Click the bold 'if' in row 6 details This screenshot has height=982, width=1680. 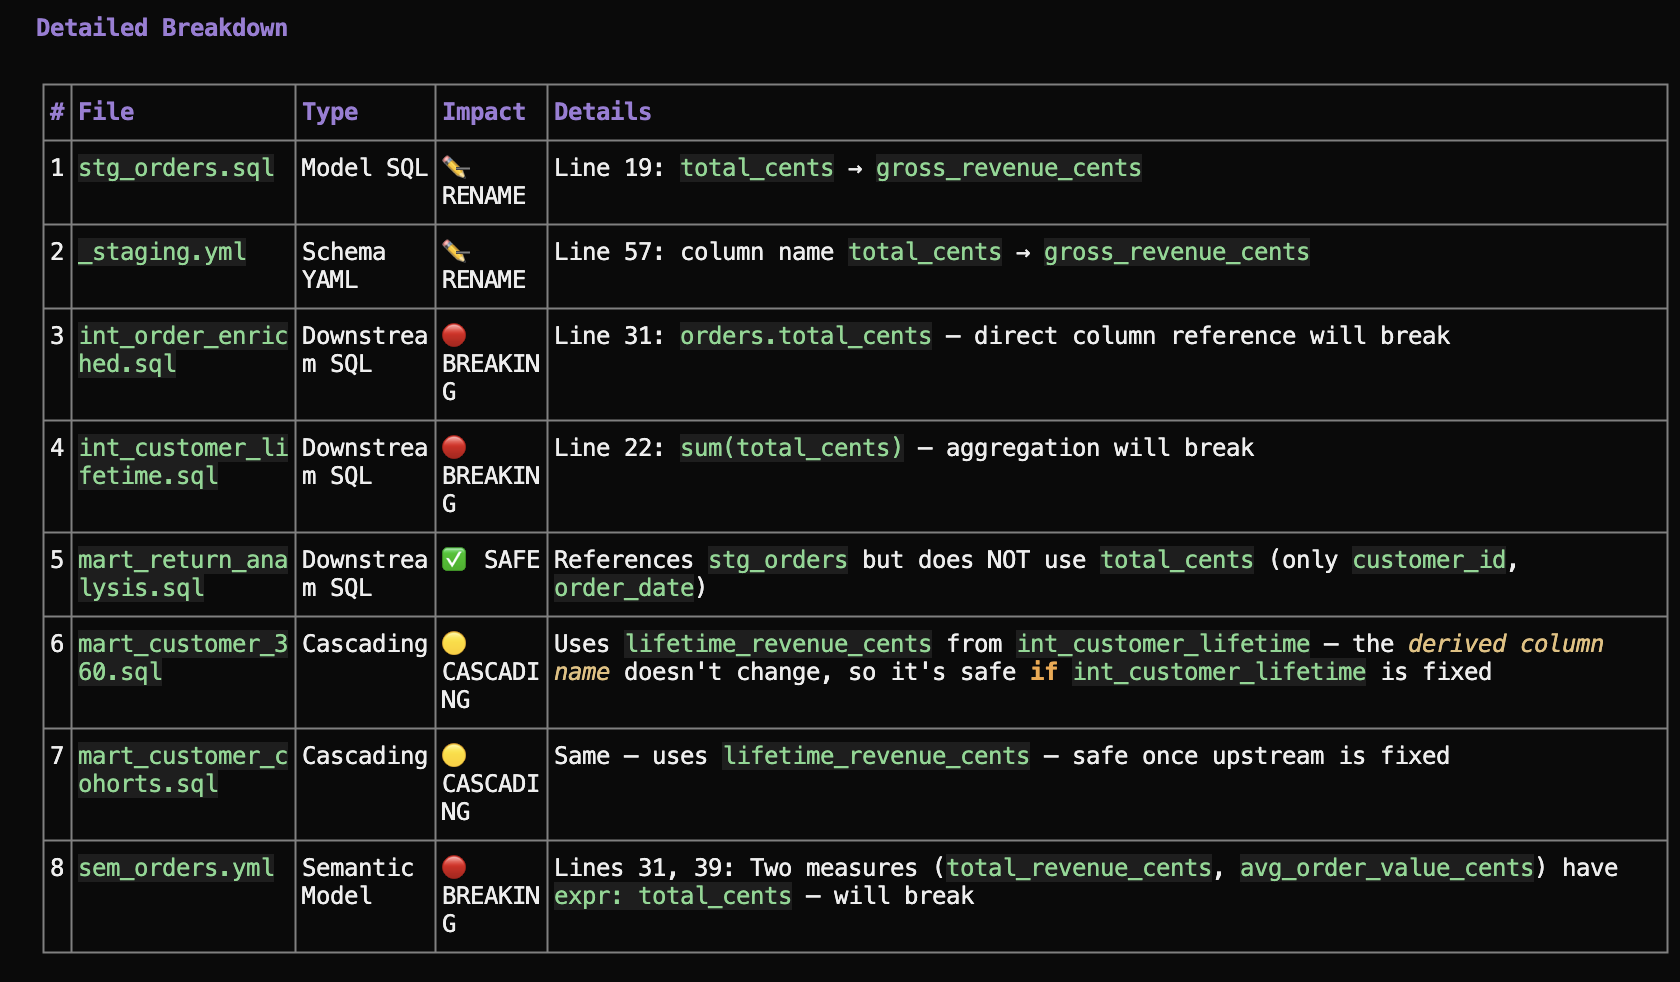pos(1044,672)
